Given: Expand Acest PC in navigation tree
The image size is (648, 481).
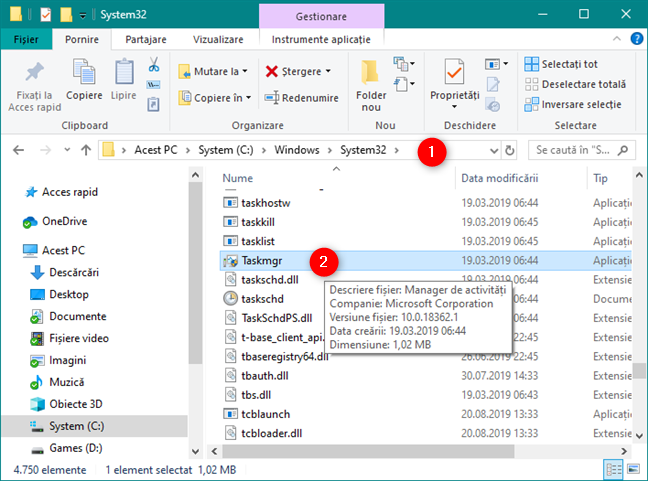Looking at the screenshot, I should pyautogui.click(x=12, y=249).
